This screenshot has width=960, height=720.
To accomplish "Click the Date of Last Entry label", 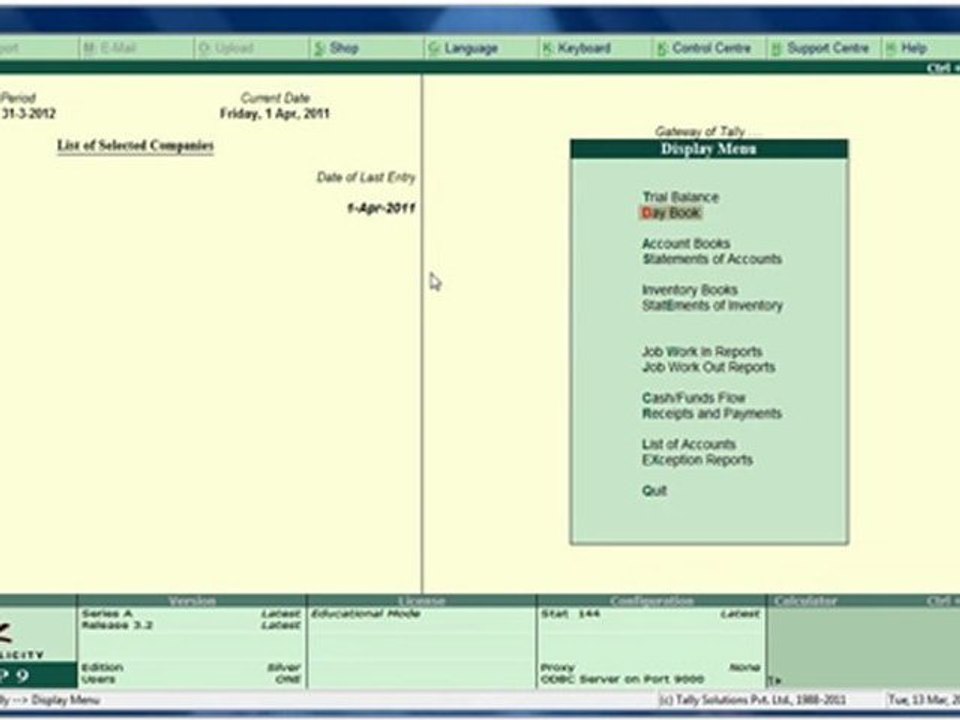I will (x=366, y=177).
